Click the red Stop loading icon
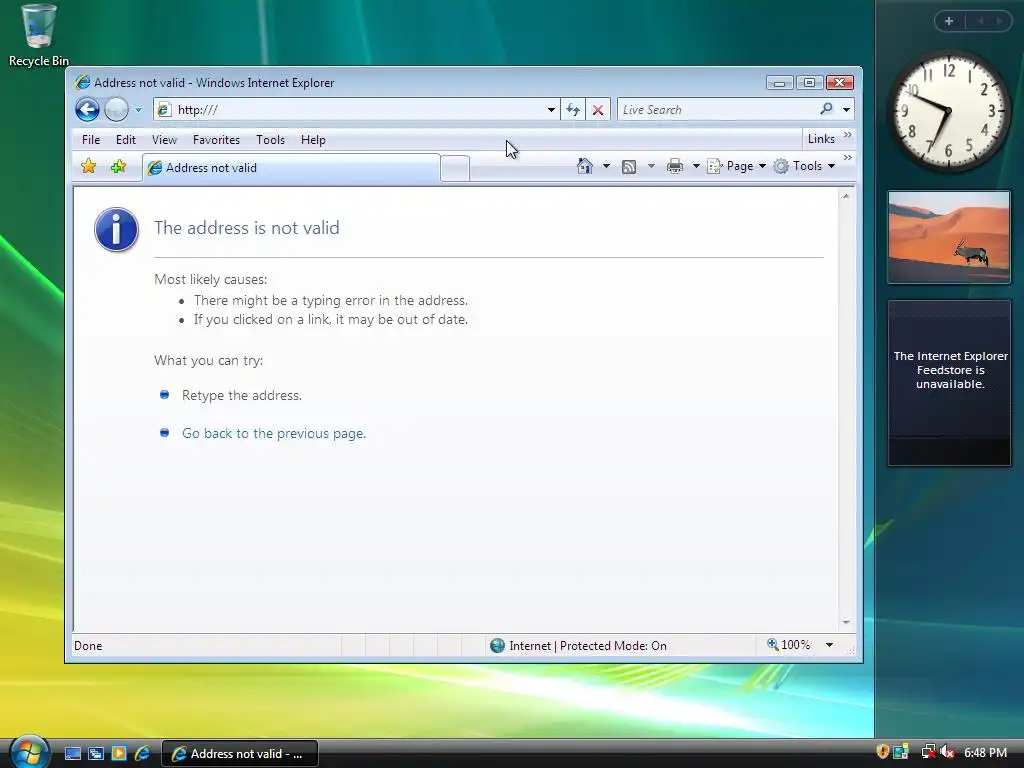The height and width of the screenshot is (768, 1024). coord(598,110)
